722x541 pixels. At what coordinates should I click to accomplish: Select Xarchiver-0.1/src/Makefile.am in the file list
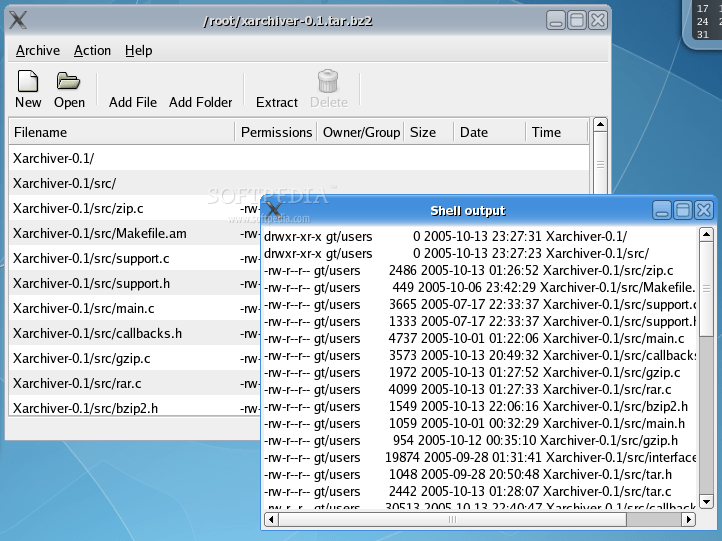tap(135, 233)
